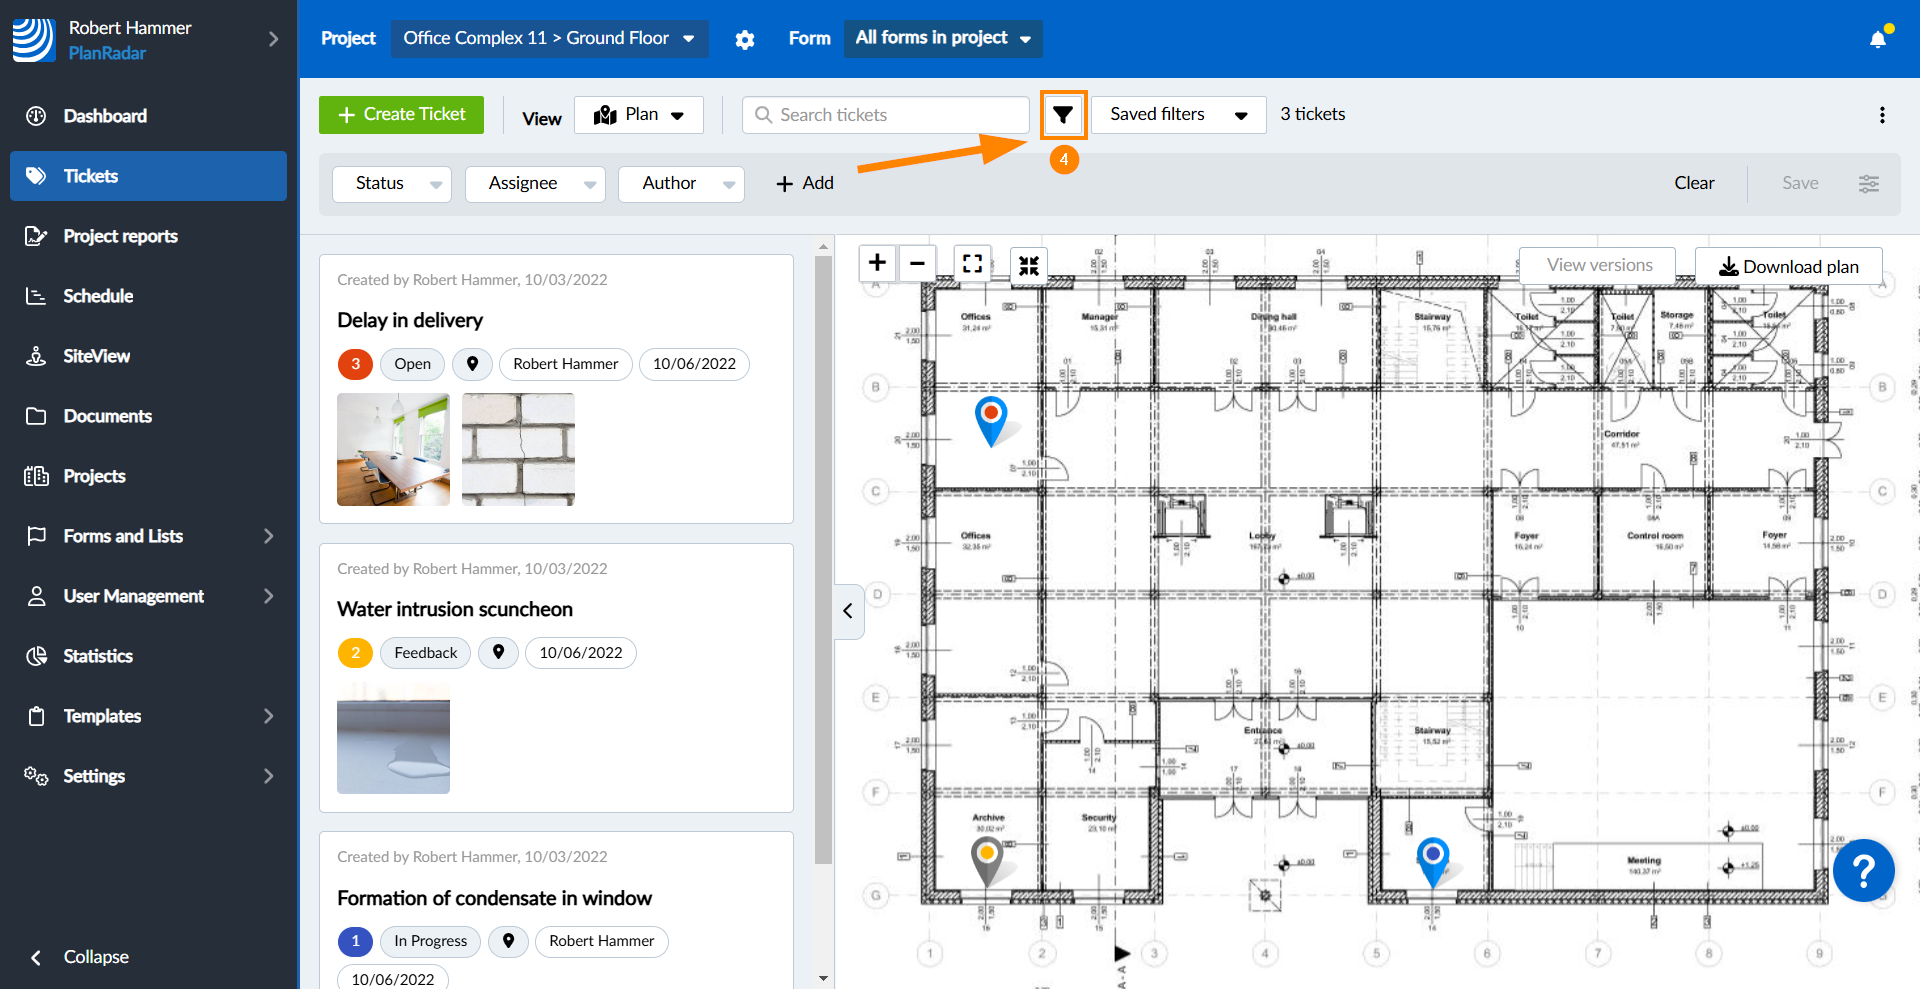Open the Saved filters dropdown
The image size is (1920, 989).
[x=1179, y=115]
